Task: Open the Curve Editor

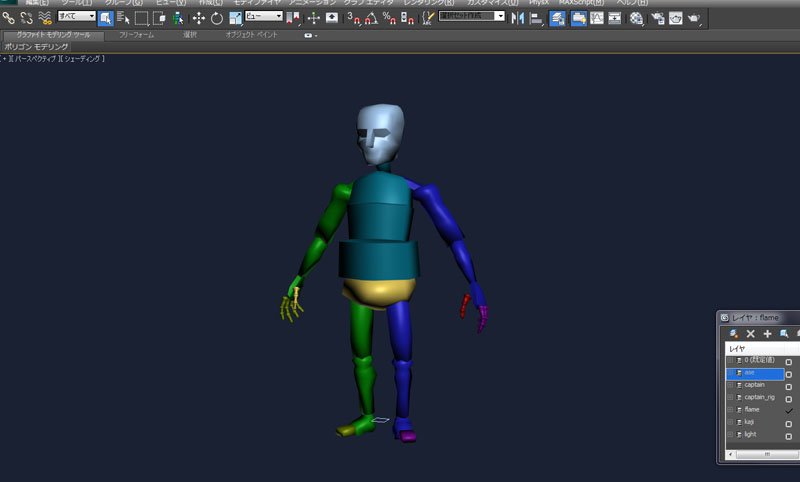Action: point(596,18)
